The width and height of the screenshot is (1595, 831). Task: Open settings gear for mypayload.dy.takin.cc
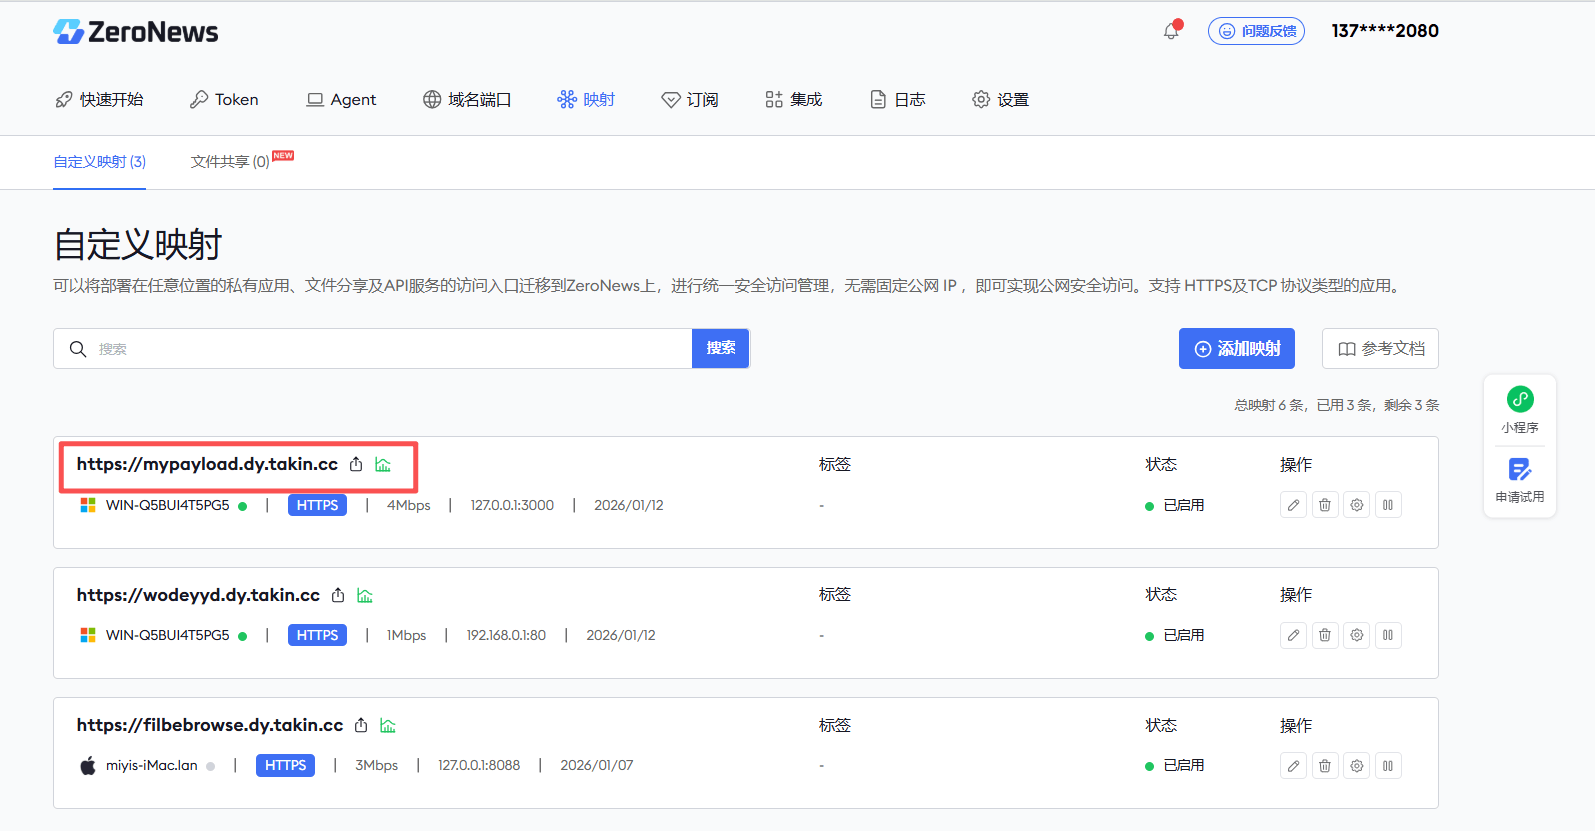(x=1357, y=505)
